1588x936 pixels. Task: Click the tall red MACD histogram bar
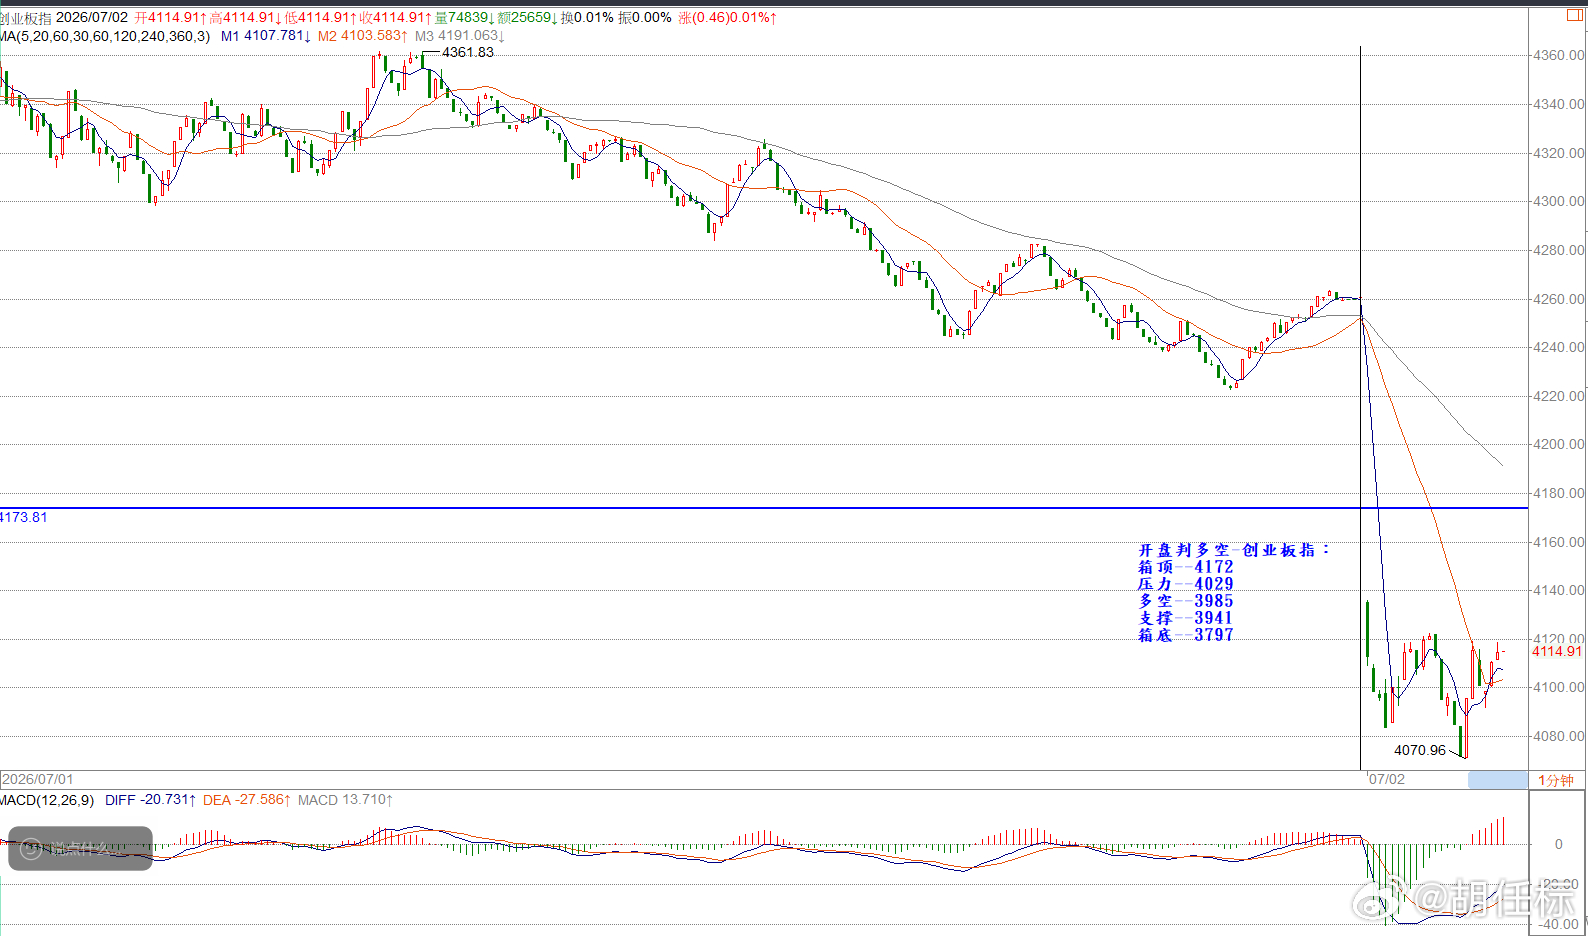pos(1503,831)
